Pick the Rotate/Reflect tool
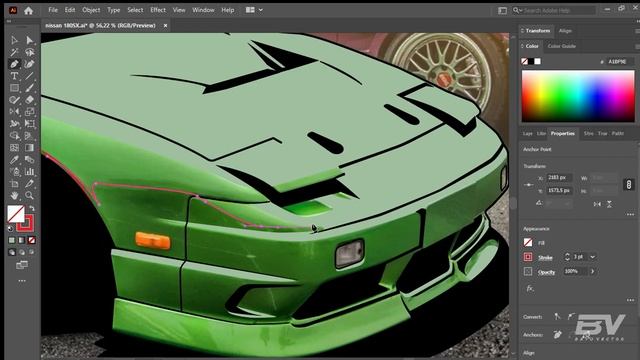 [14, 111]
